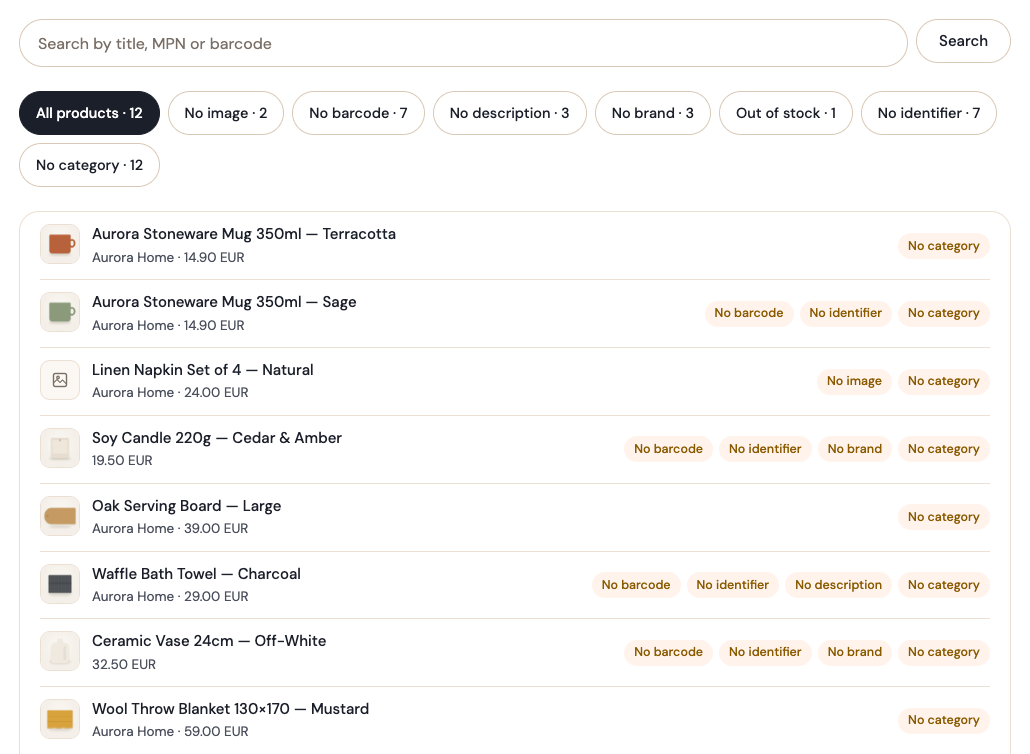Open Oak Serving Board — Large
This screenshot has height=754, width=1030.
[187, 506]
